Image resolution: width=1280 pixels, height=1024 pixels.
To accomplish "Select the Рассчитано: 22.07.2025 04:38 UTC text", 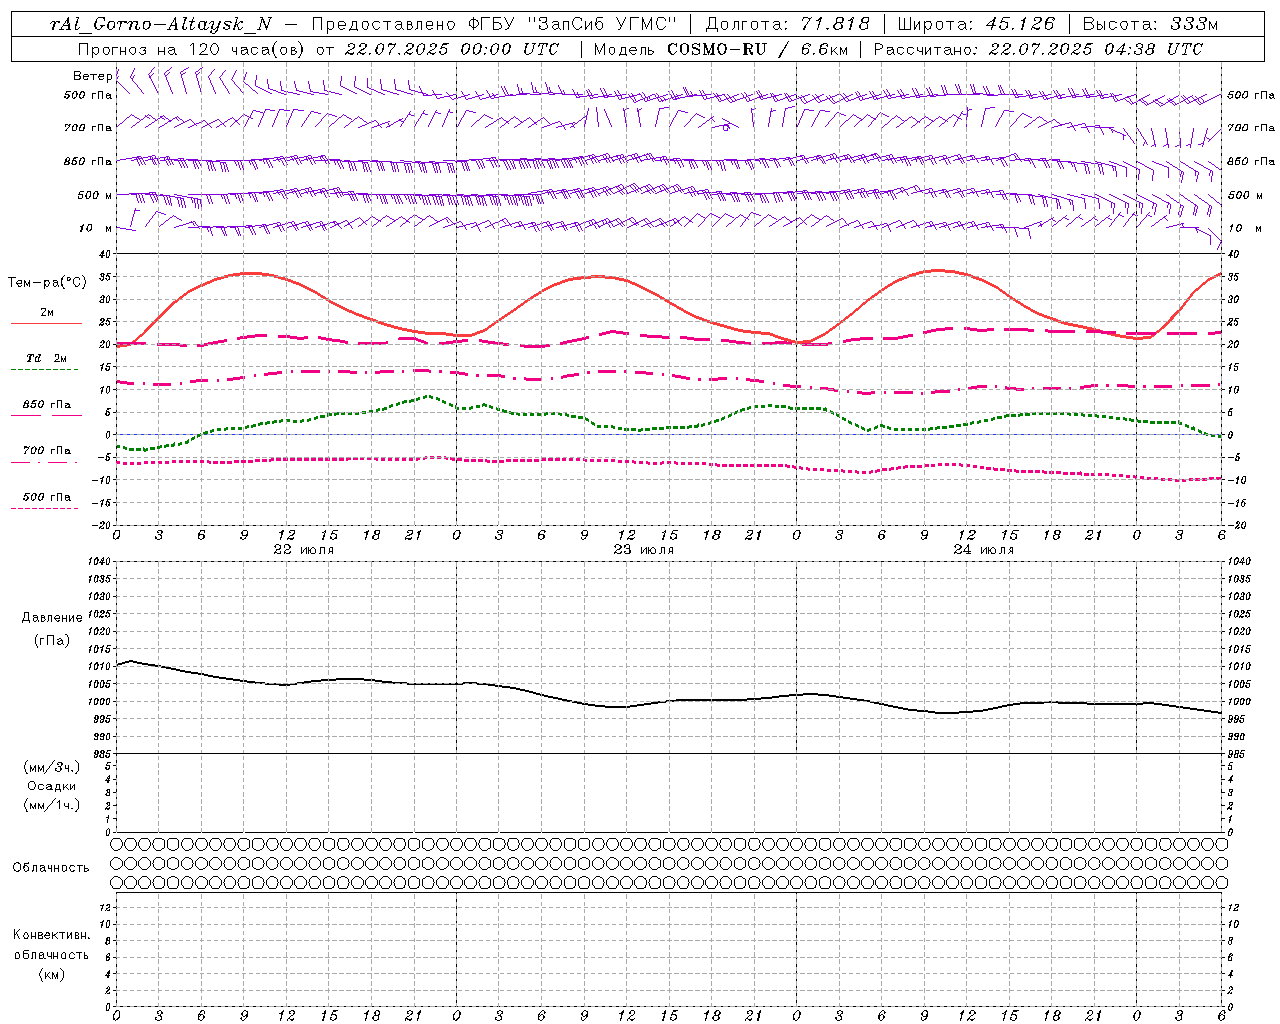I will point(1038,49).
